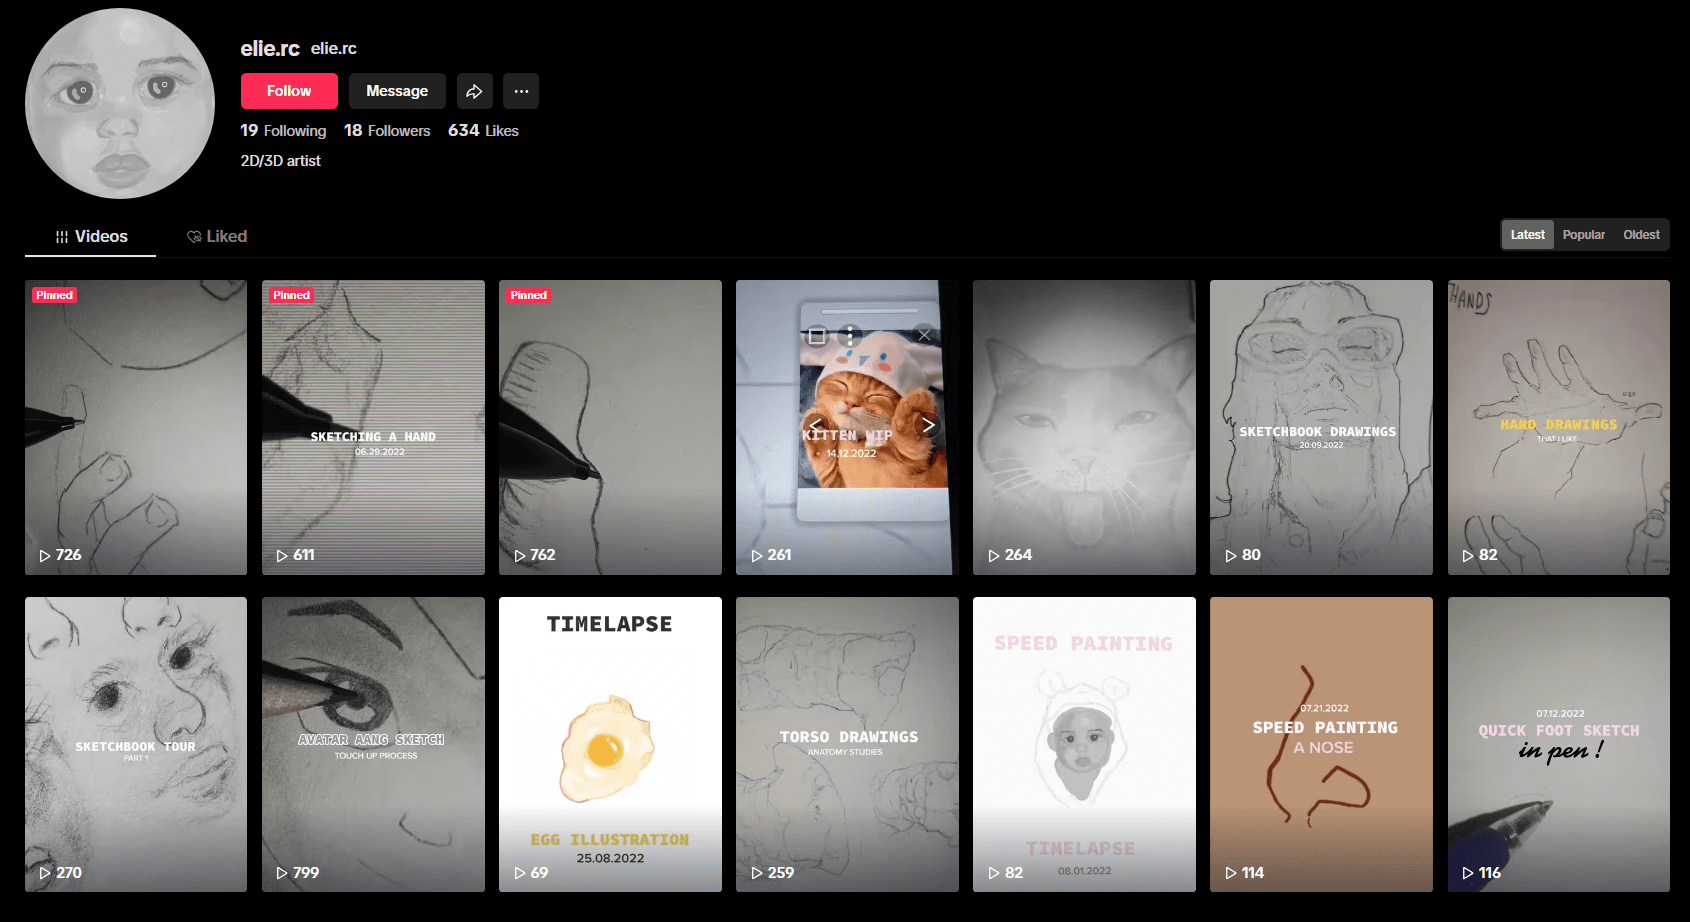Click the next arrow on the Kitten WIP thumbnail
Screen dimensions: 1690x922
point(928,425)
